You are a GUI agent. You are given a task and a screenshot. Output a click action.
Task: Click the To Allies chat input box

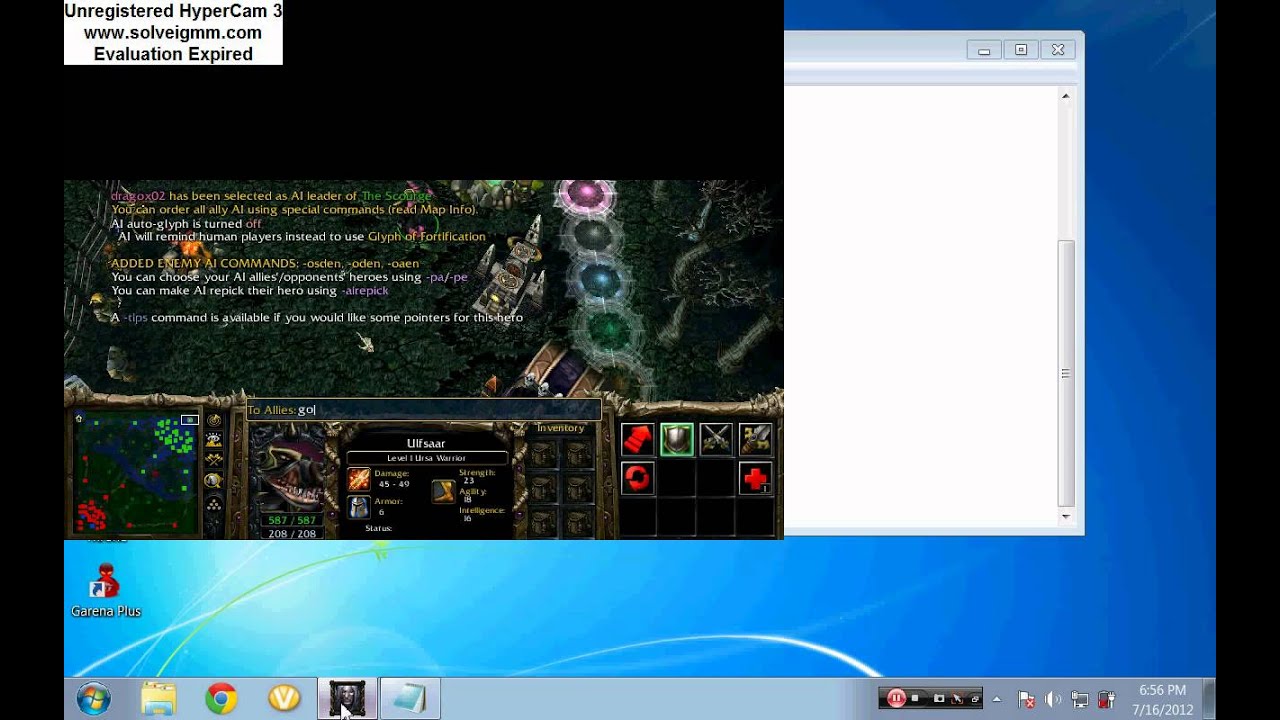[x=423, y=410]
